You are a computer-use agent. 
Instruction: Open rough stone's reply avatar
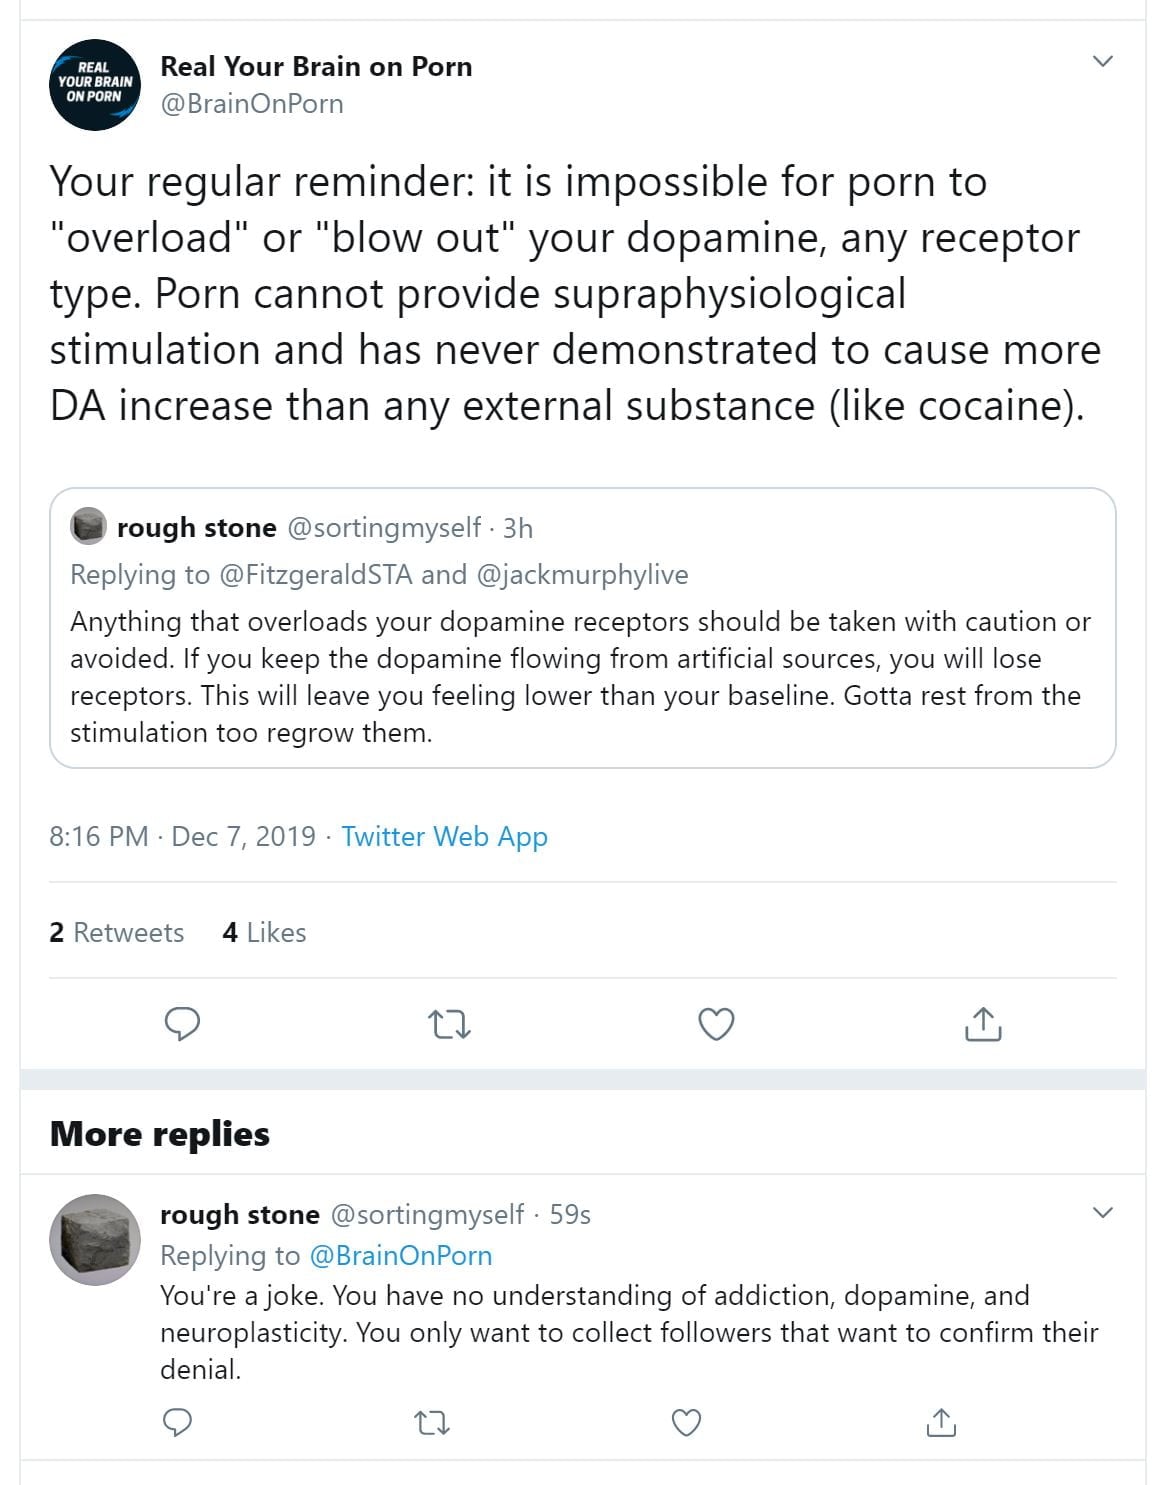[95, 1239]
